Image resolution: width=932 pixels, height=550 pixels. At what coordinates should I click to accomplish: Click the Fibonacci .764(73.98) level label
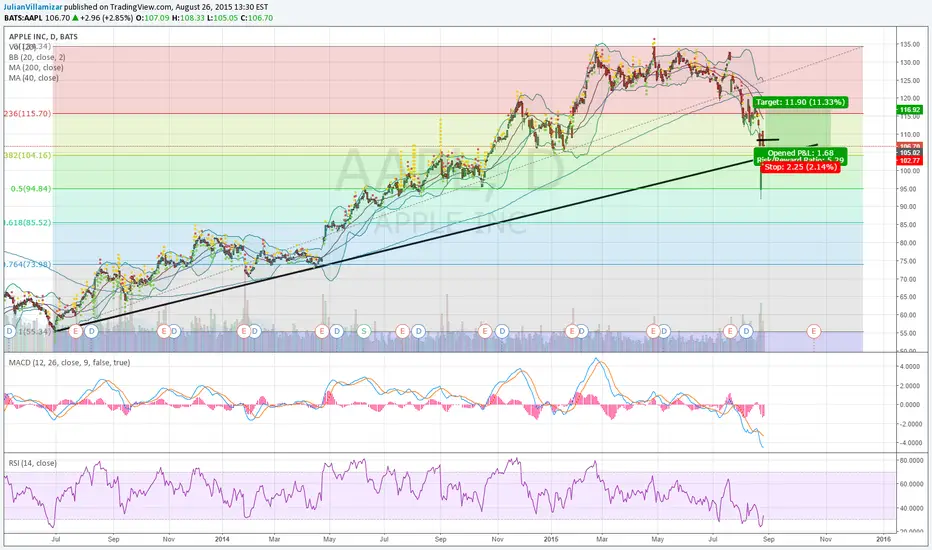tap(27, 264)
